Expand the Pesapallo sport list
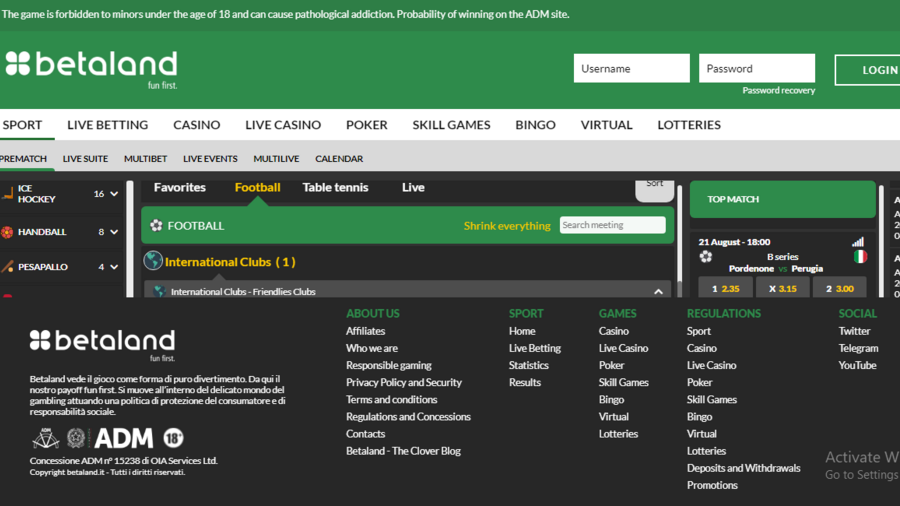Viewport: 900px width, 506px height. coord(114,267)
